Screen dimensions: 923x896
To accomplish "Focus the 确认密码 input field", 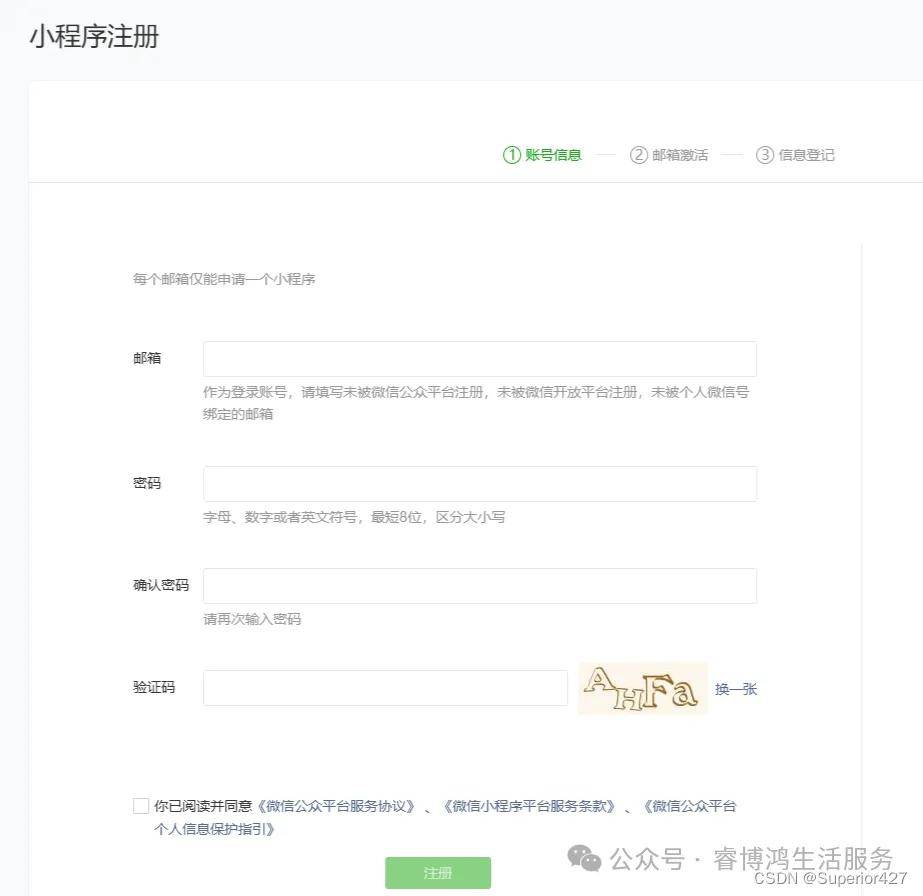I will pyautogui.click(x=480, y=586).
